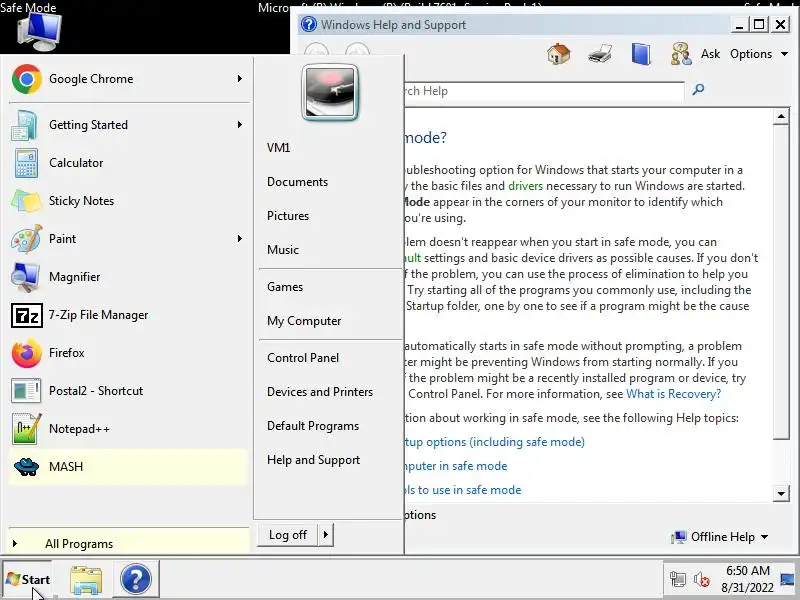This screenshot has height=600, width=800.
Task: Select Help and Support menu entry
Action: point(314,460)
